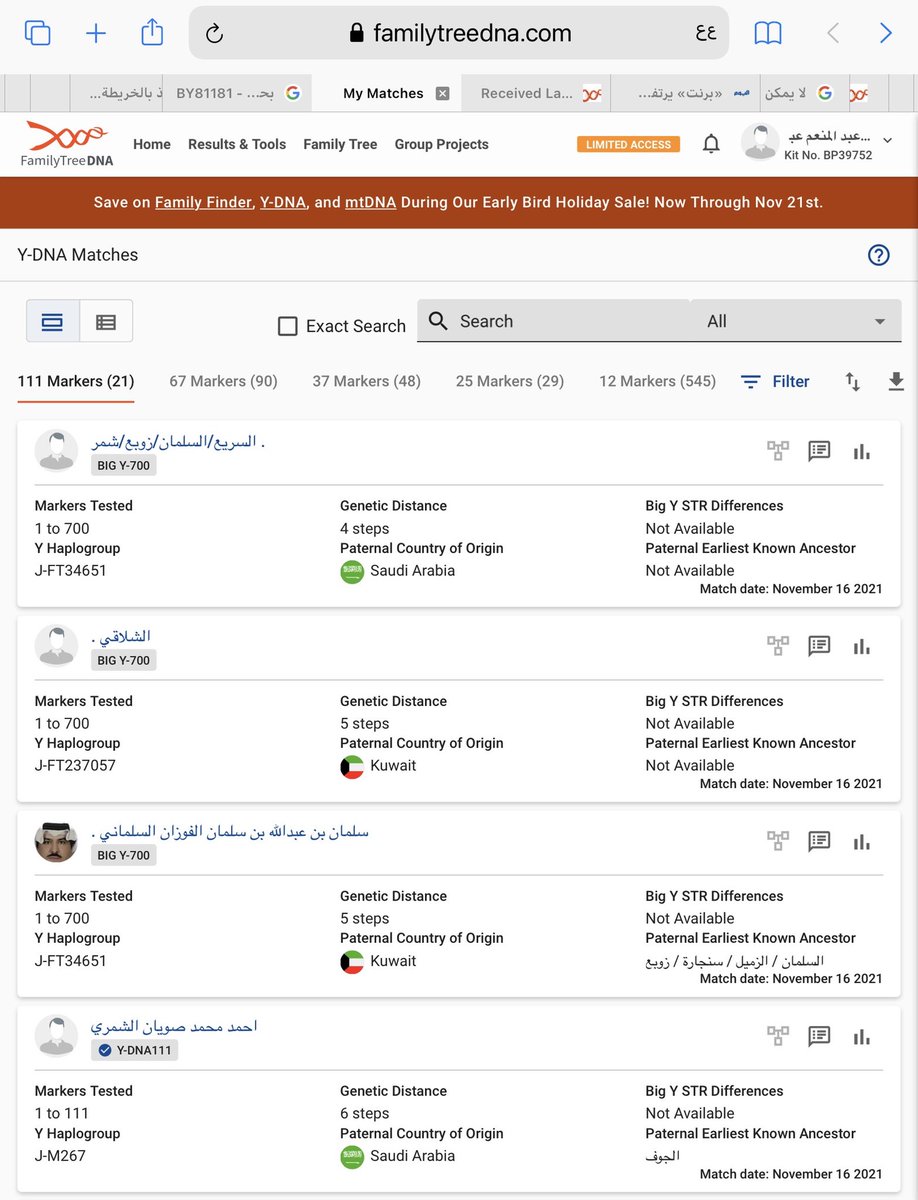Click the FamilyTreeDNA logo
918x1200 pixels.
pos(67,144)
